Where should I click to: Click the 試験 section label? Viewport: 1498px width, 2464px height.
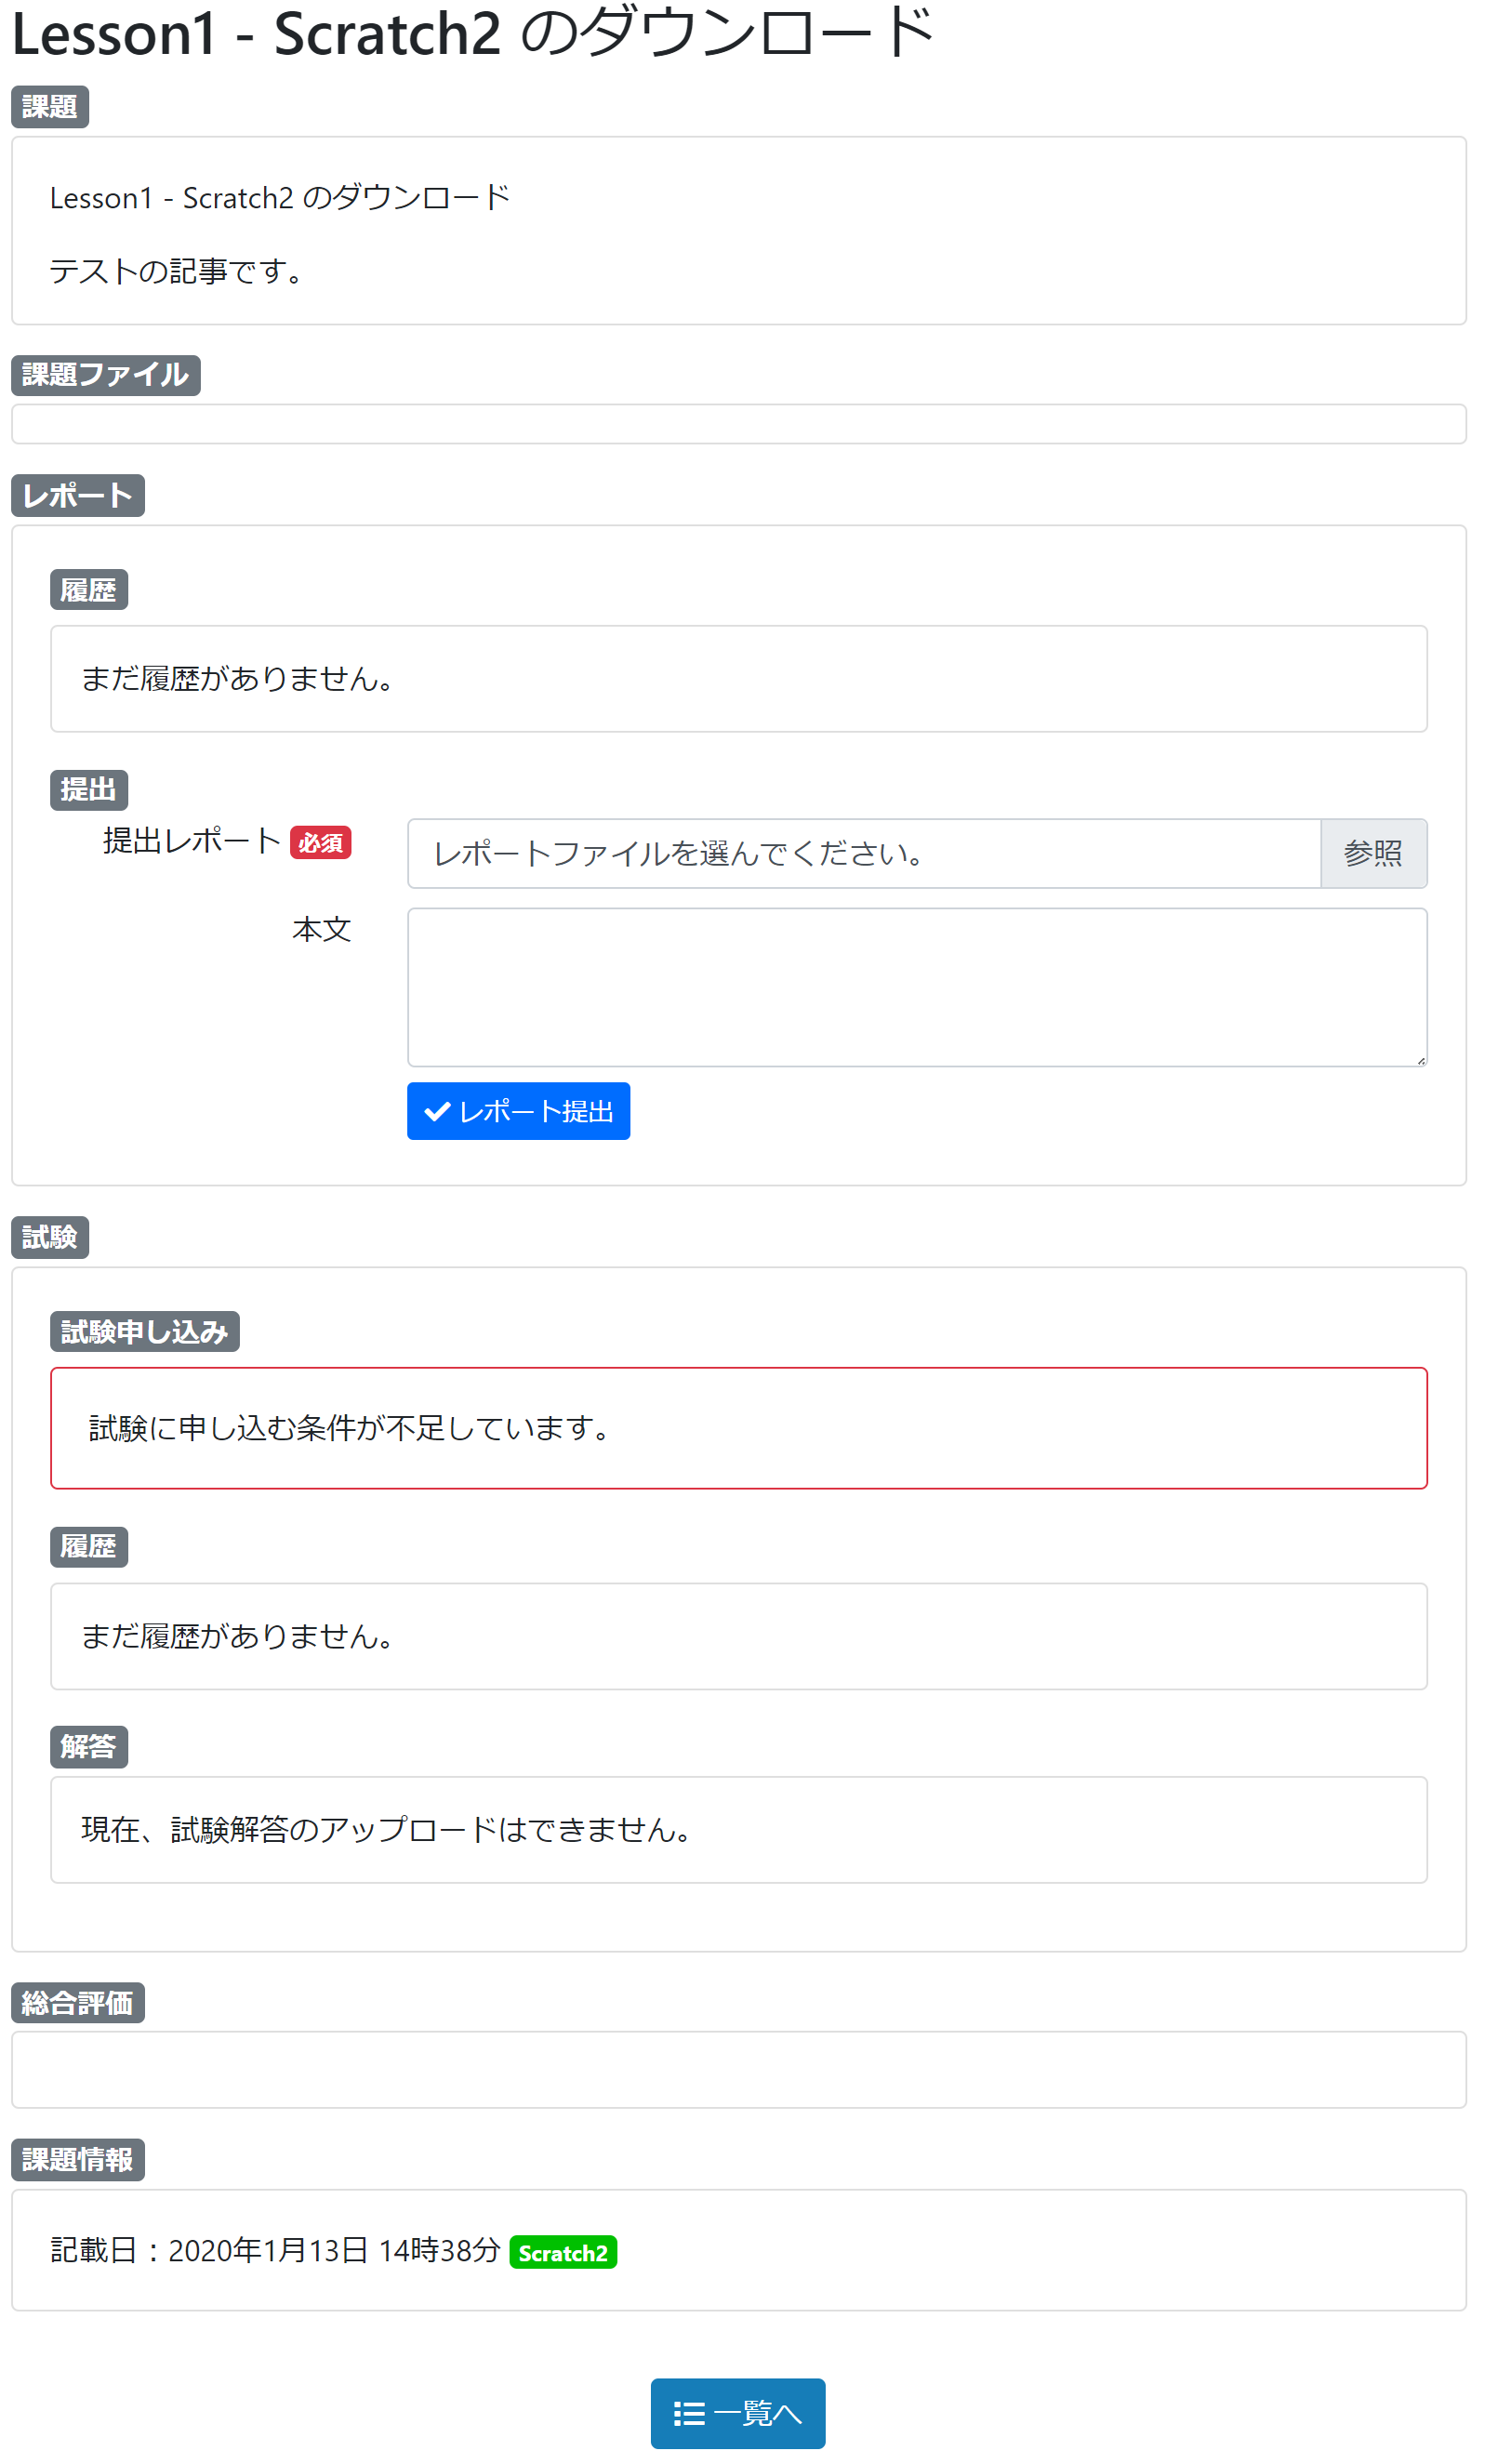click(50, 1237)
